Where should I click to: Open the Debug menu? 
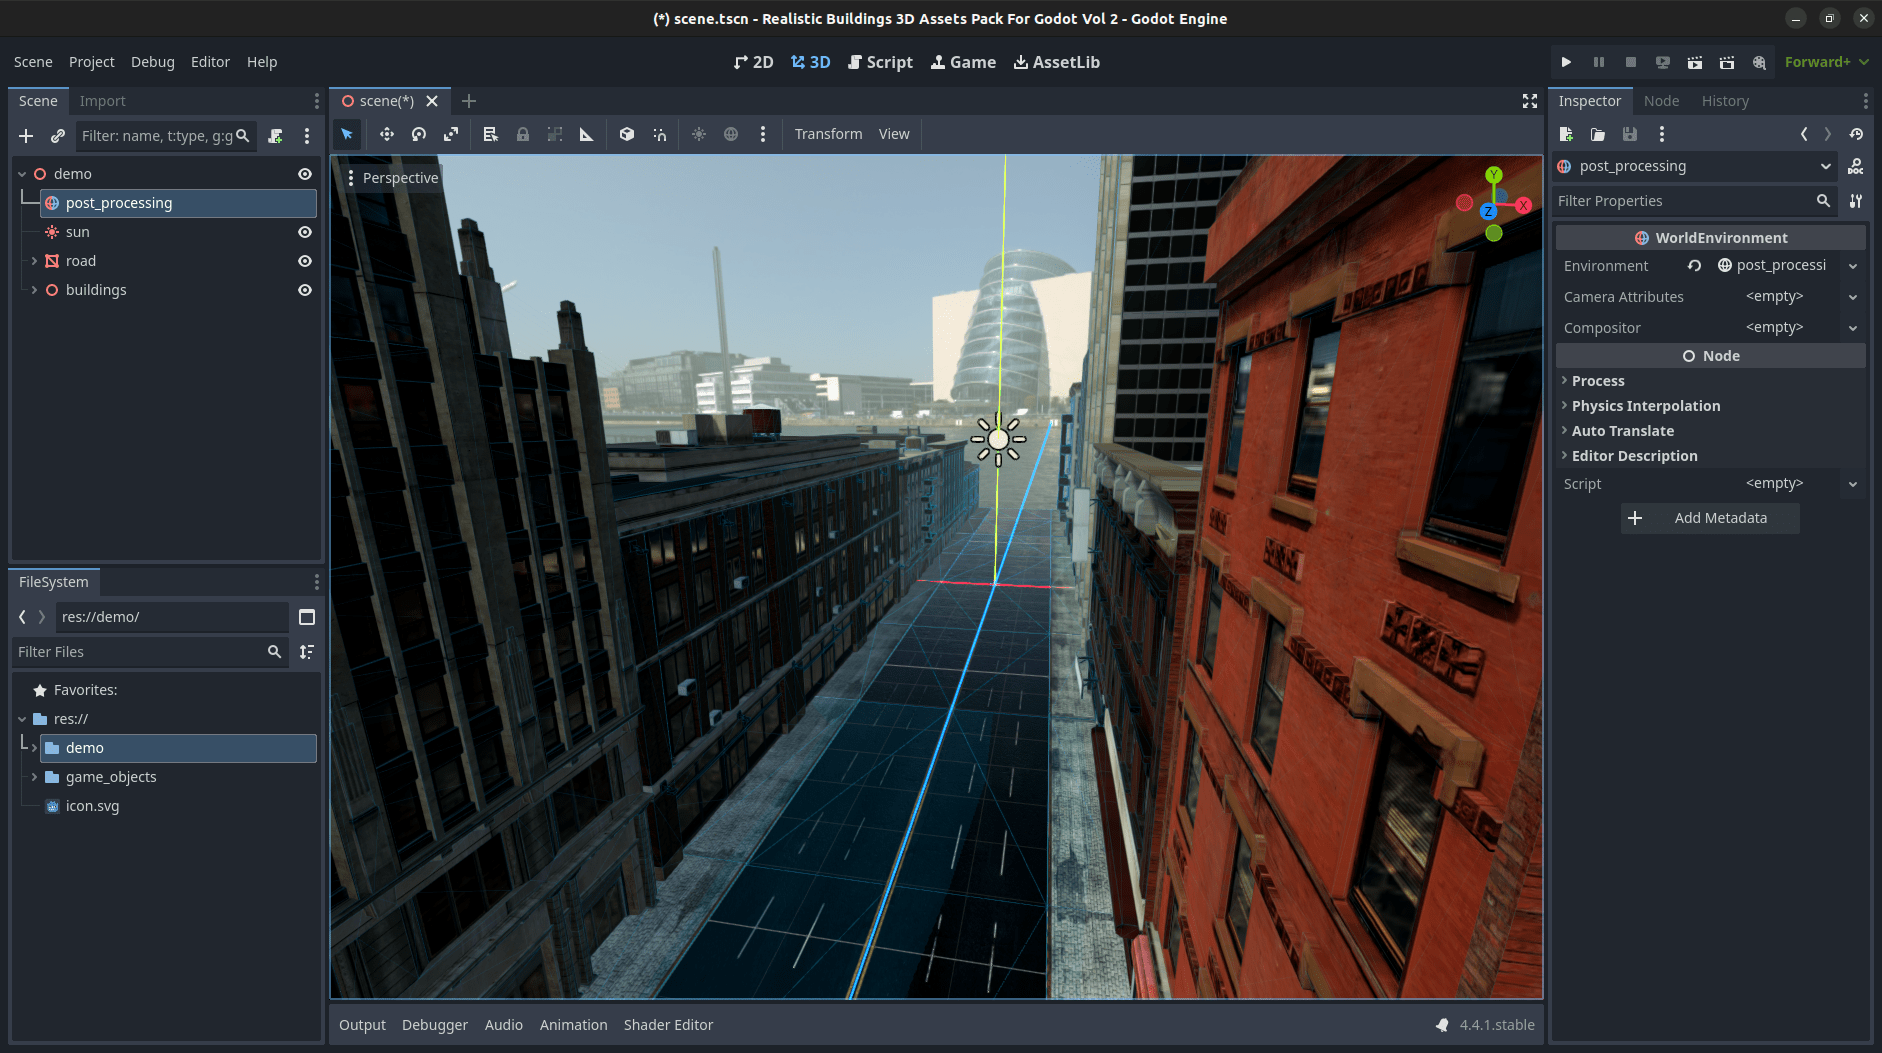(x=152, y=62)
